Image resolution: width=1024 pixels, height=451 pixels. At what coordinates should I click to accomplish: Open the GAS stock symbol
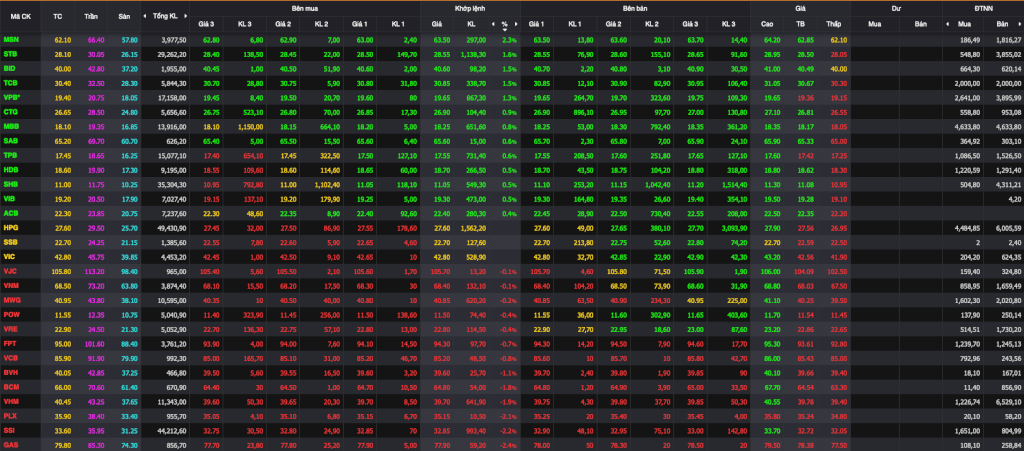point(10,444)
